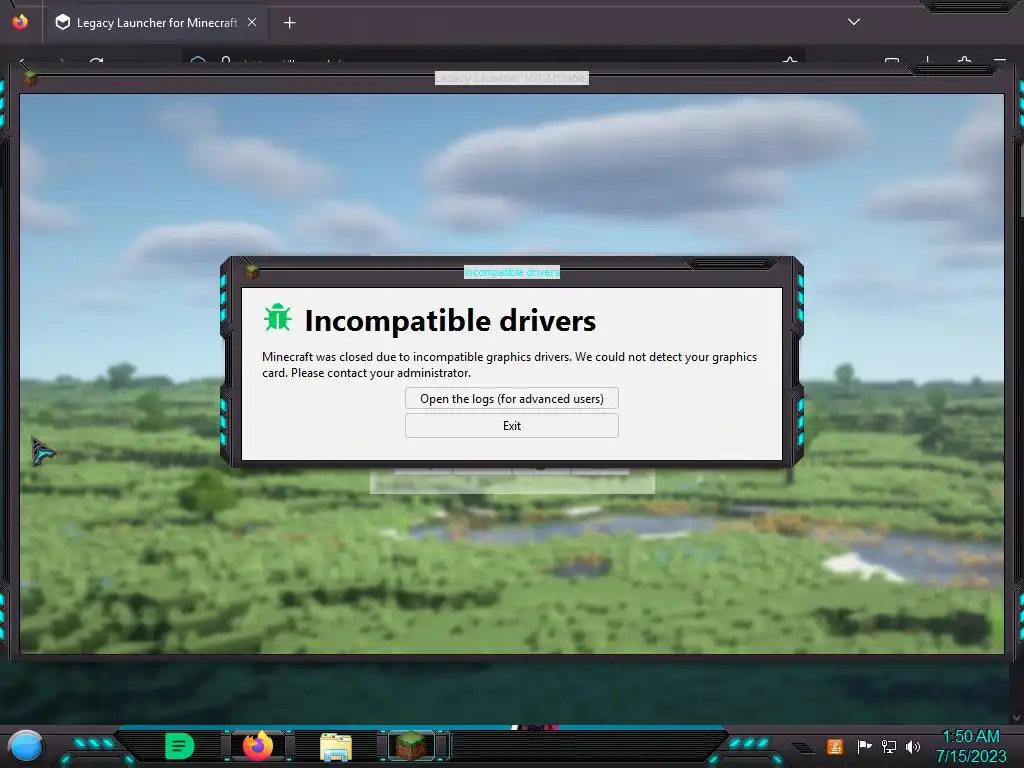Switch to Firefox in the taskbar
The height and width of the screenshot is (768, 1024).
[258, 746]
